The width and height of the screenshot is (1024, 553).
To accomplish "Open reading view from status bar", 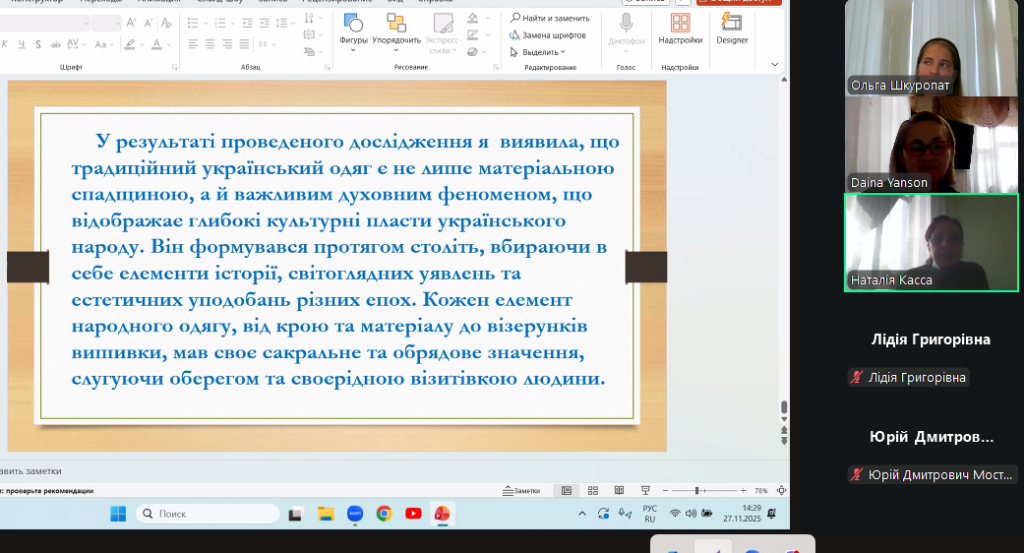I will [619, 491].
